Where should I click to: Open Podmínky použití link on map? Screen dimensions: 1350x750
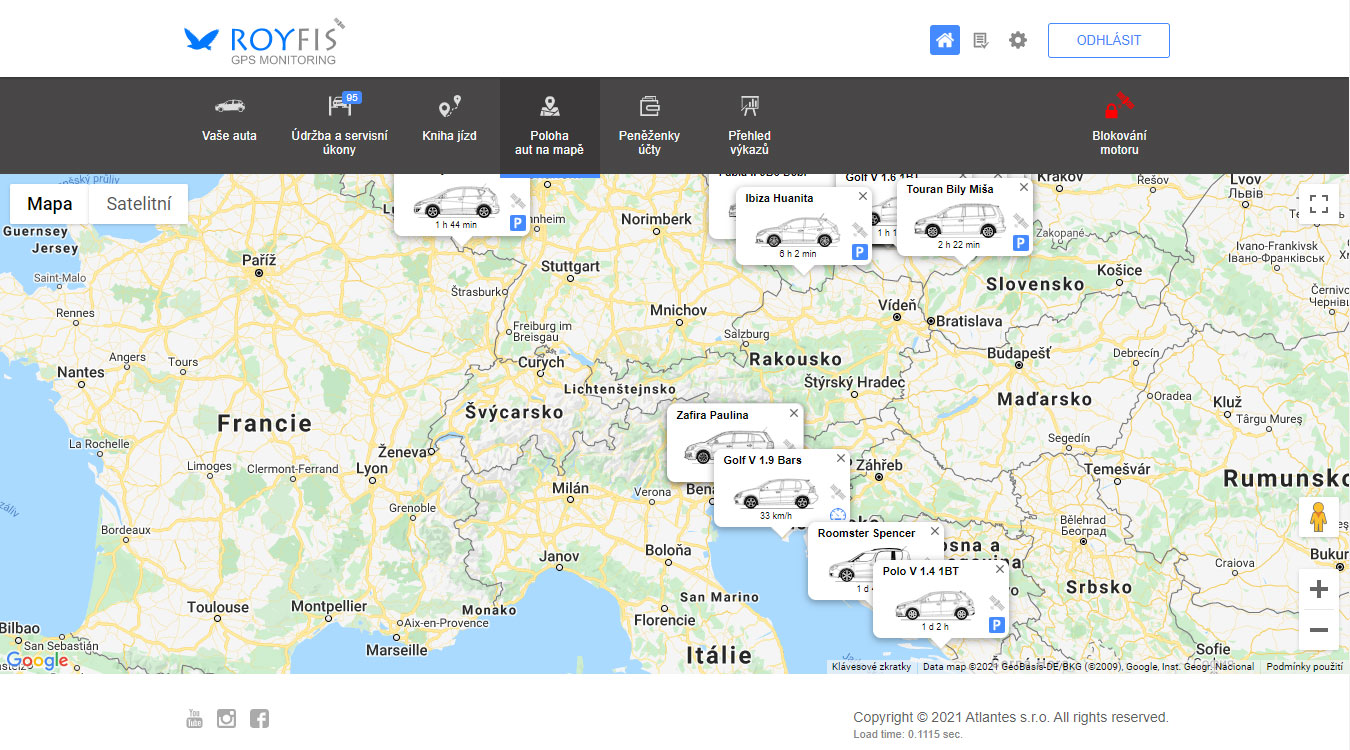pos(1304,667)
